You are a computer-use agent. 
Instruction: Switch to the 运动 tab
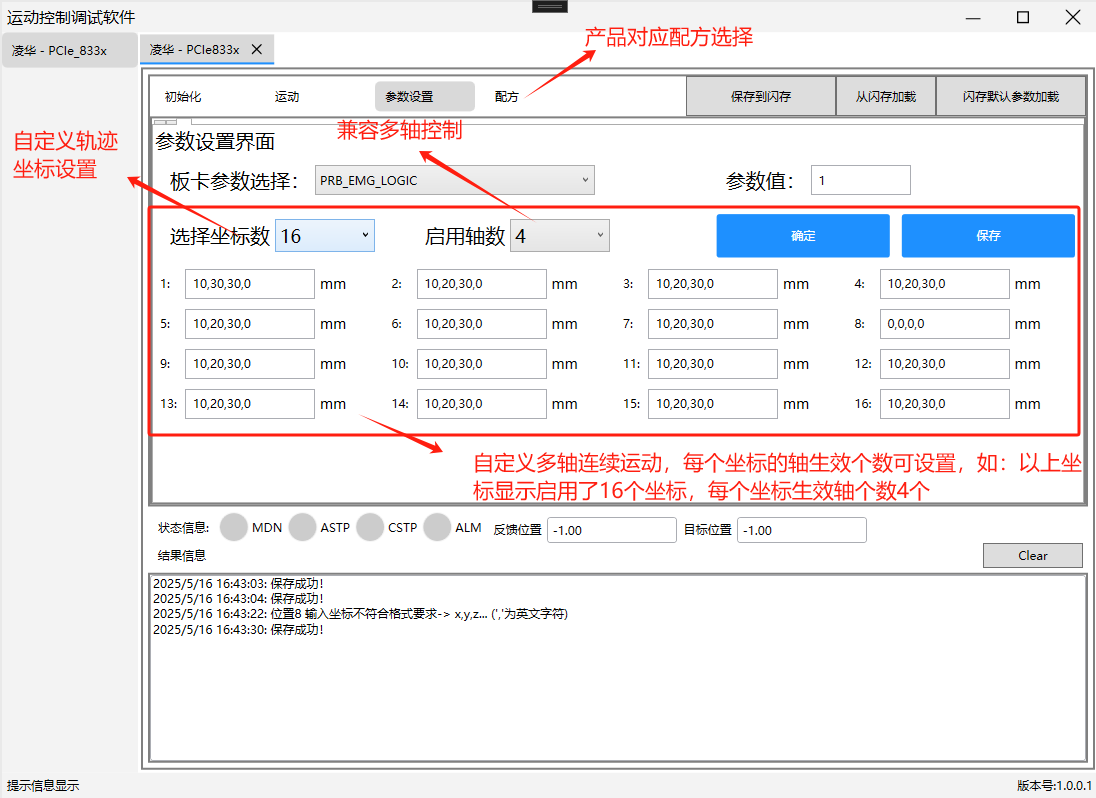[285, 96]
